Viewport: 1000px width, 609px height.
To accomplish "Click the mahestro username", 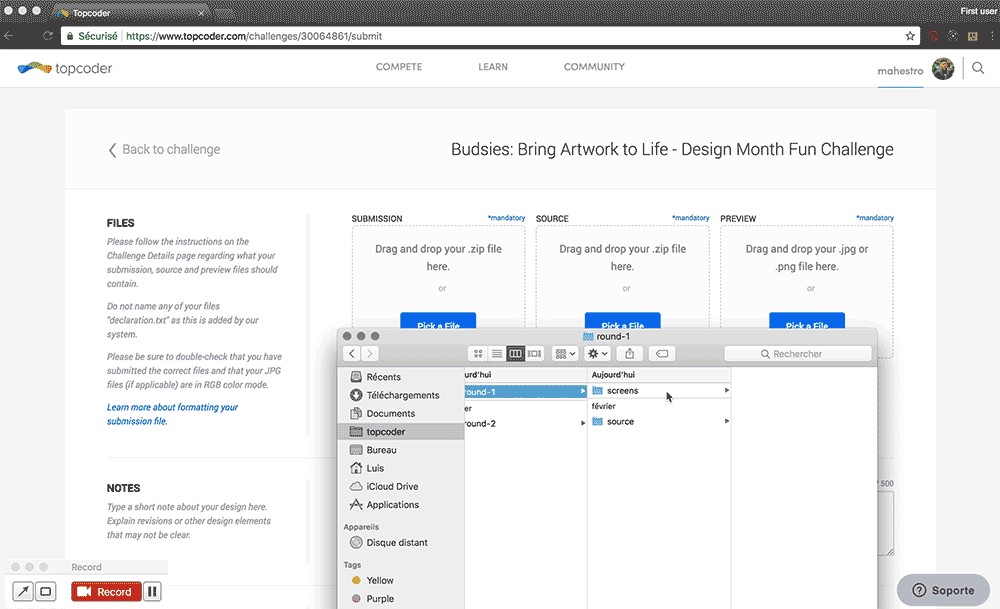I will click(900, 71).
